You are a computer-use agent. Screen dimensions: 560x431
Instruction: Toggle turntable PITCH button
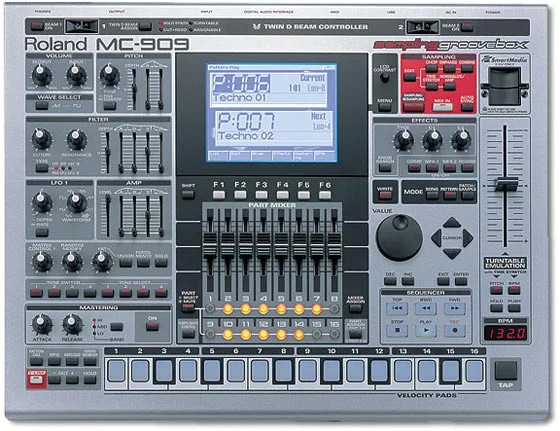coord(496,290)
